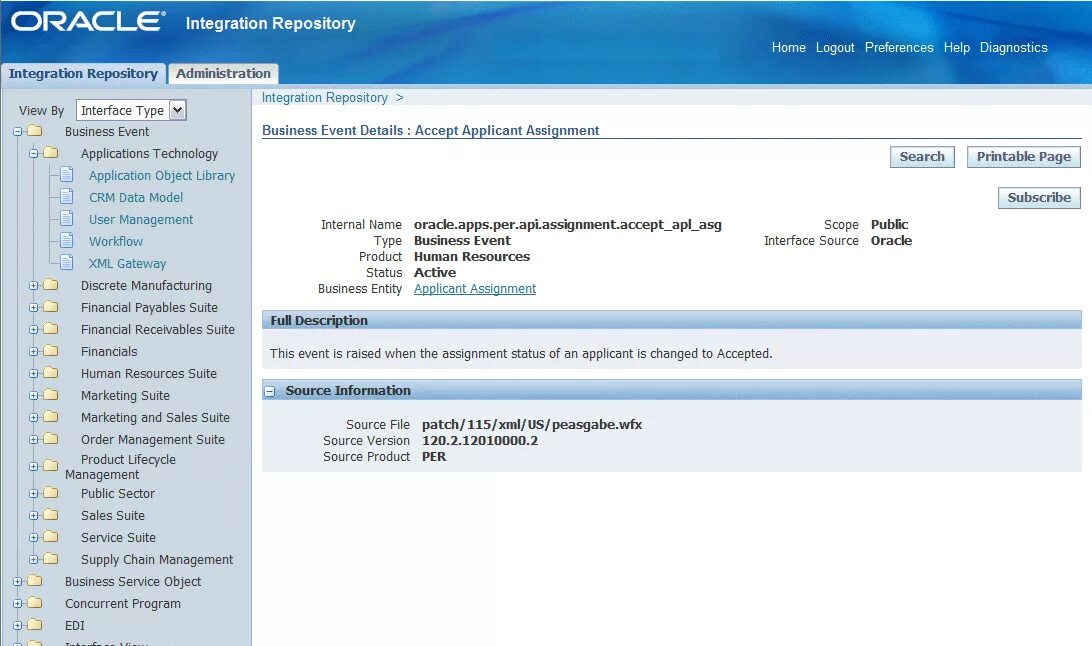Expand the Sales Suite node
Image resolution: width=1092 pixels, height=646 pixels.
coord(33,515)
